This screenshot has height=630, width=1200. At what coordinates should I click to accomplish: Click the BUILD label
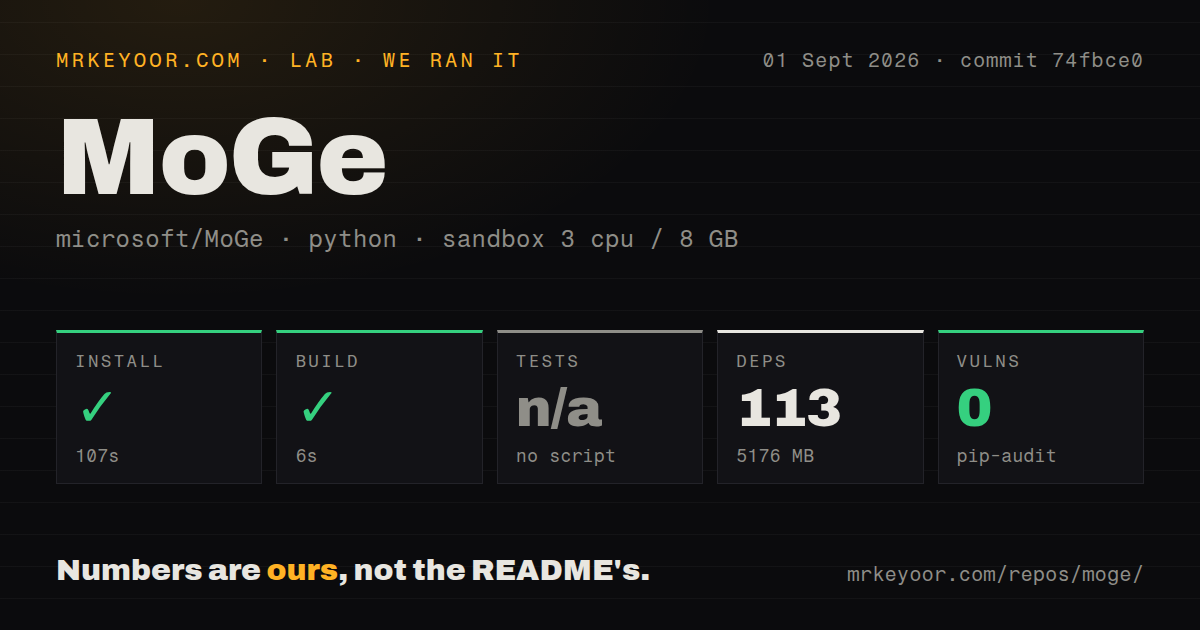[327, 362]
